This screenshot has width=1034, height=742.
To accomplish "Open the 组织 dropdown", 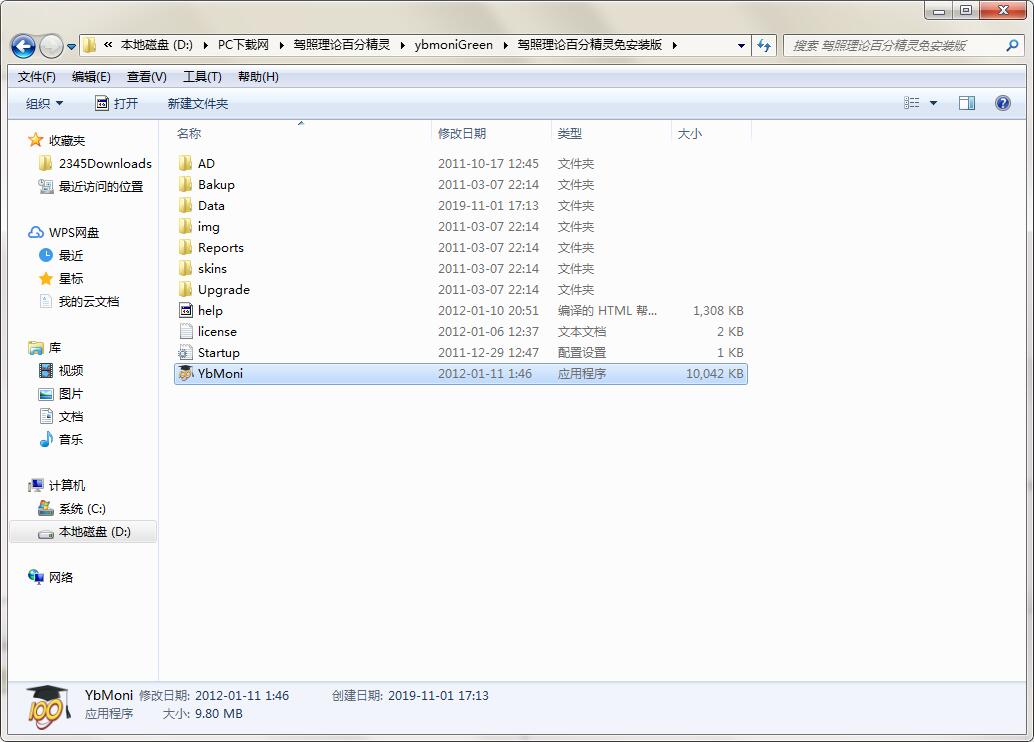I will tap(44, 104).
